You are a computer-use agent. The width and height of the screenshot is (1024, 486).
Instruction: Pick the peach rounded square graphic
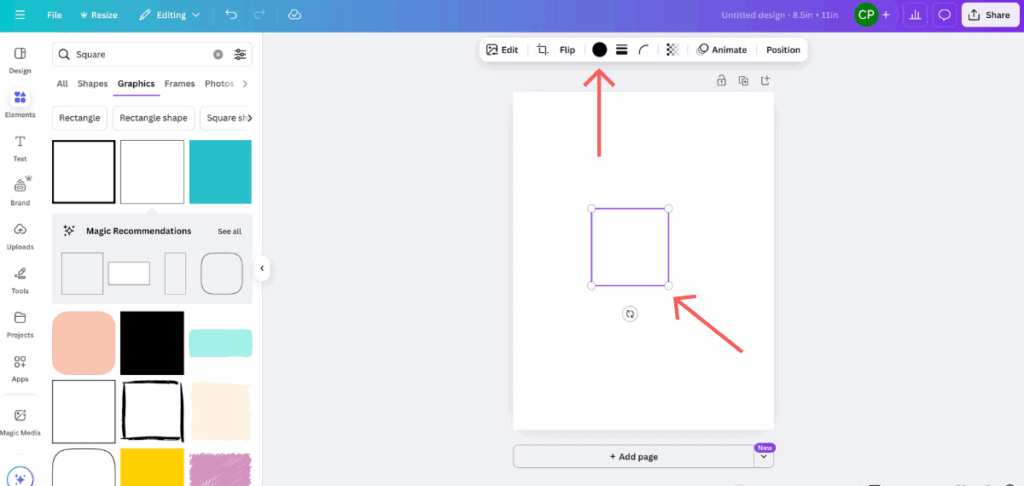tap(84, 343)
